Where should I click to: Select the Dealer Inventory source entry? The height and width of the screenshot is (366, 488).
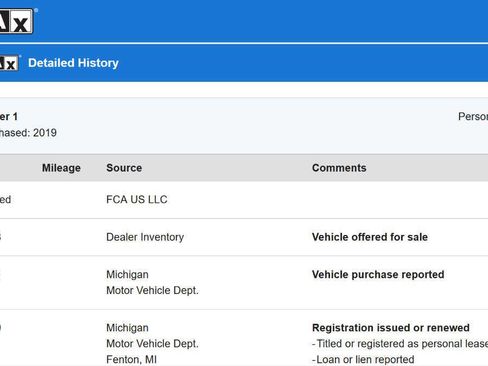coord(145,237)
